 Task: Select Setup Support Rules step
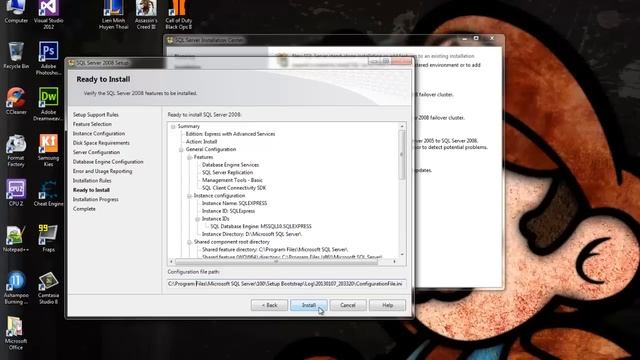pos(96,115)
